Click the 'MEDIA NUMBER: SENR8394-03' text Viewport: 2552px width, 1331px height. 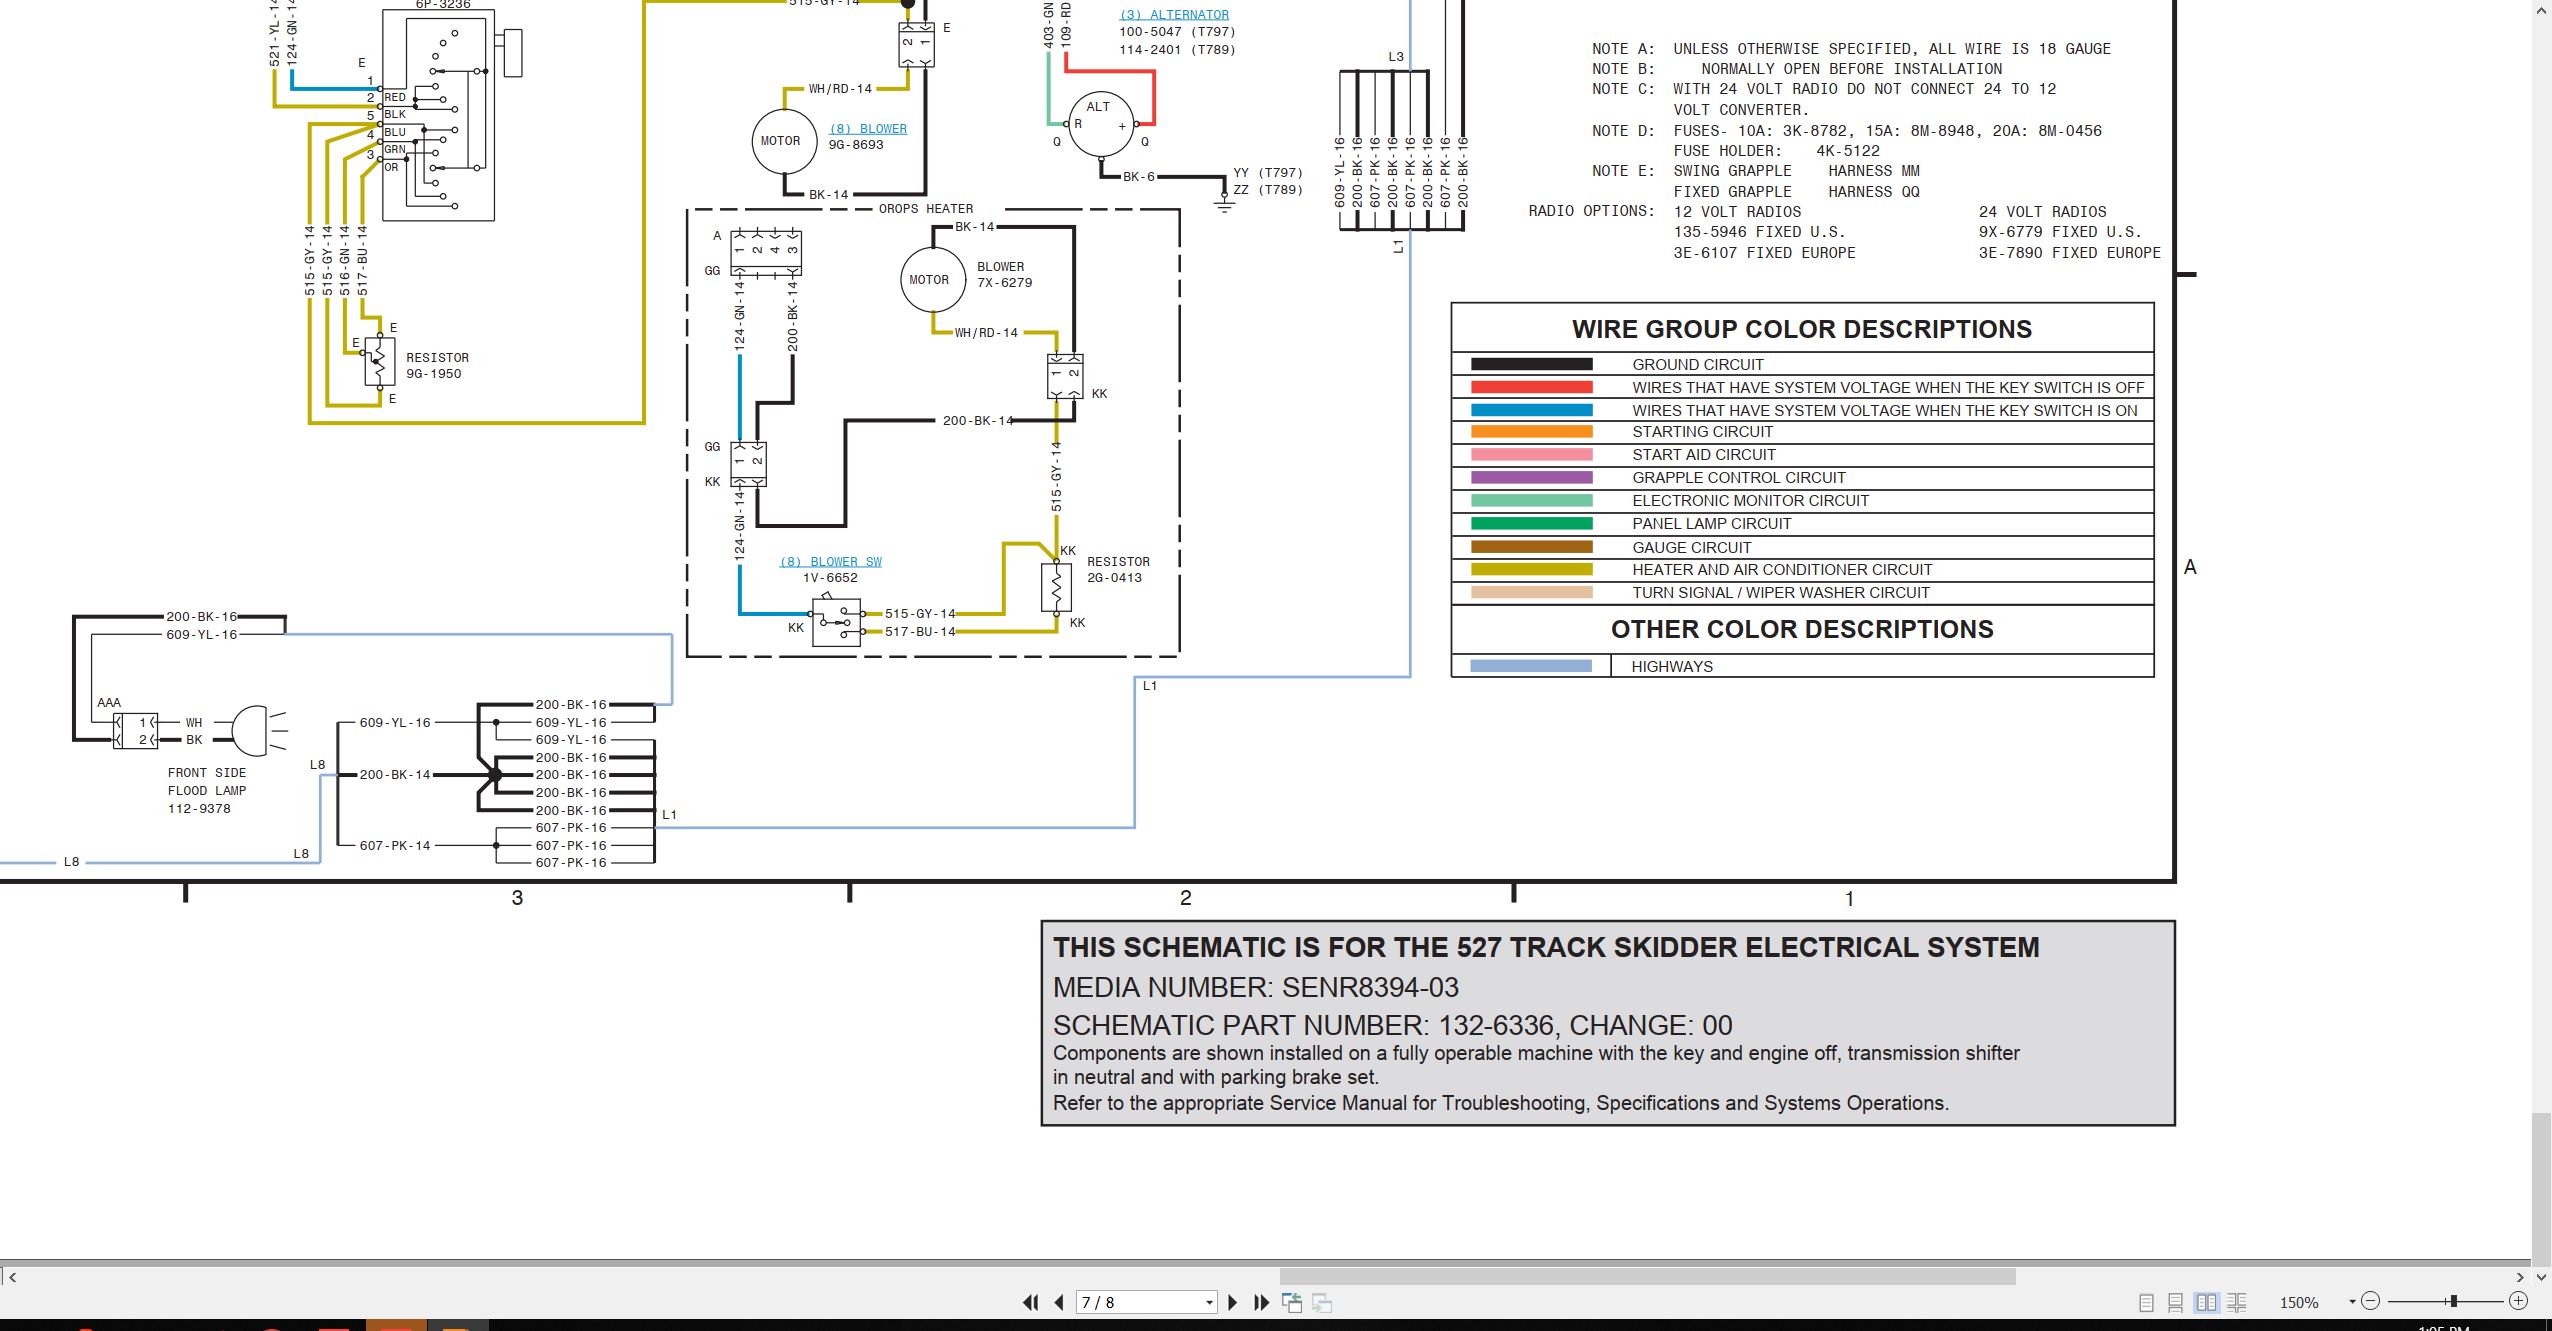(1256, 987)
